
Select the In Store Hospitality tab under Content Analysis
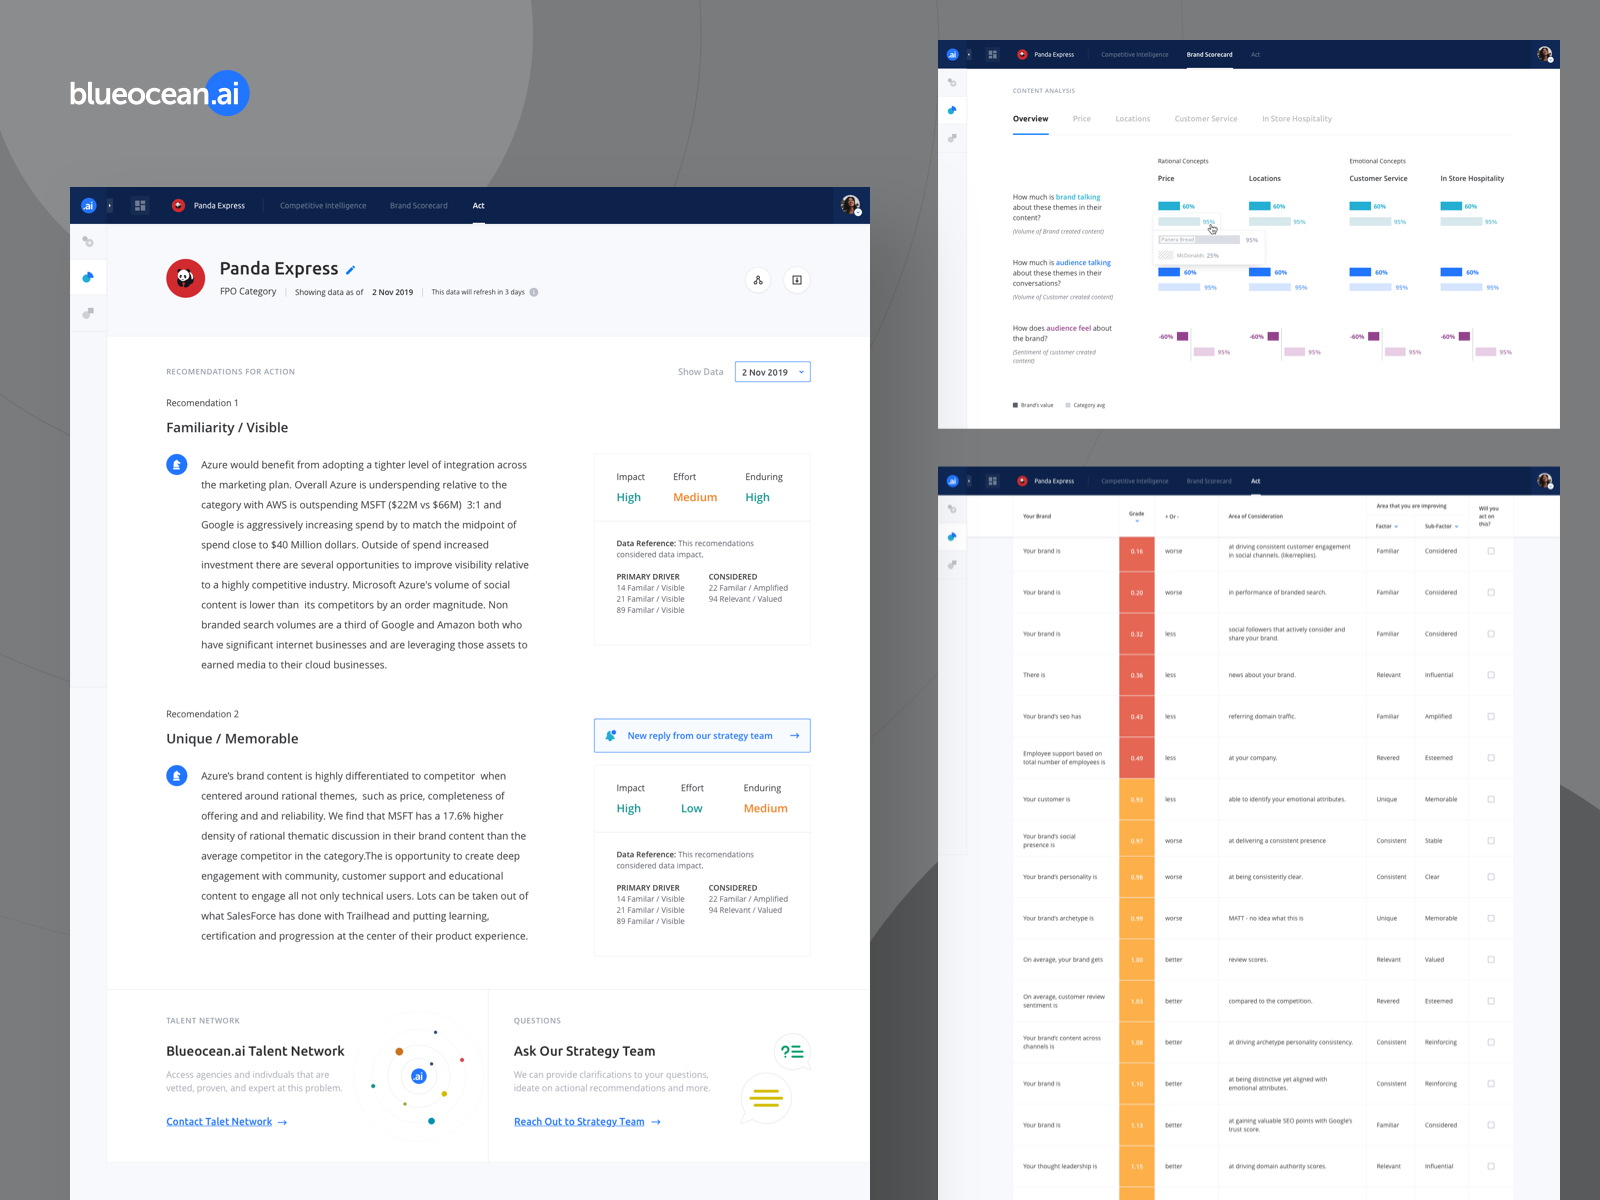1297,119
